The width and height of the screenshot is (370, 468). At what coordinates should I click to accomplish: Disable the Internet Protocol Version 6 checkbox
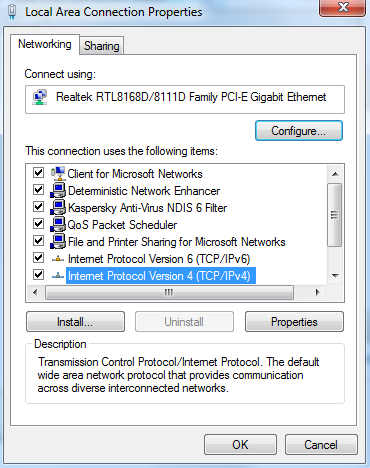(x=38, y=258)
